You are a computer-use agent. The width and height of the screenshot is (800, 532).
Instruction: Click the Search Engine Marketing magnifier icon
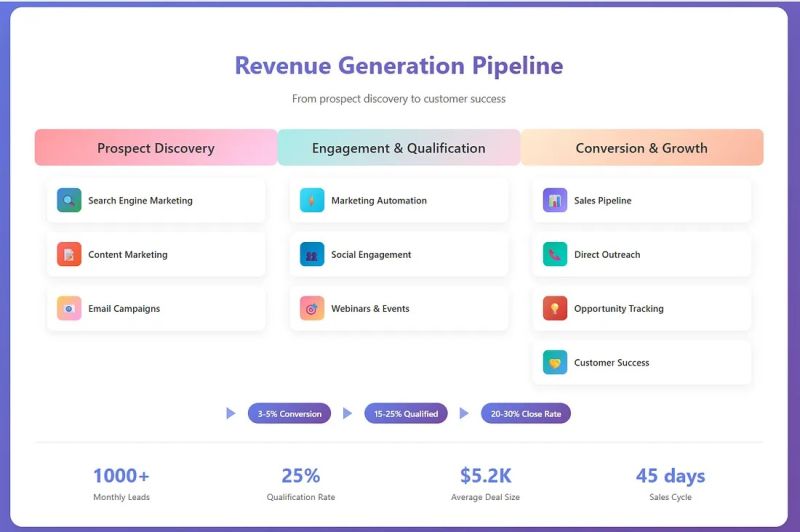coord(69,200)
